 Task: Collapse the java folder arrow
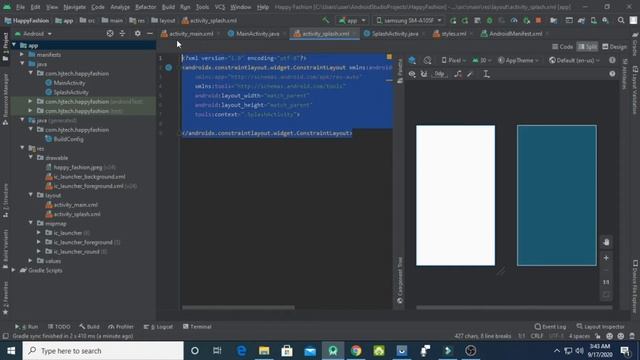click(x=22, y=64)
